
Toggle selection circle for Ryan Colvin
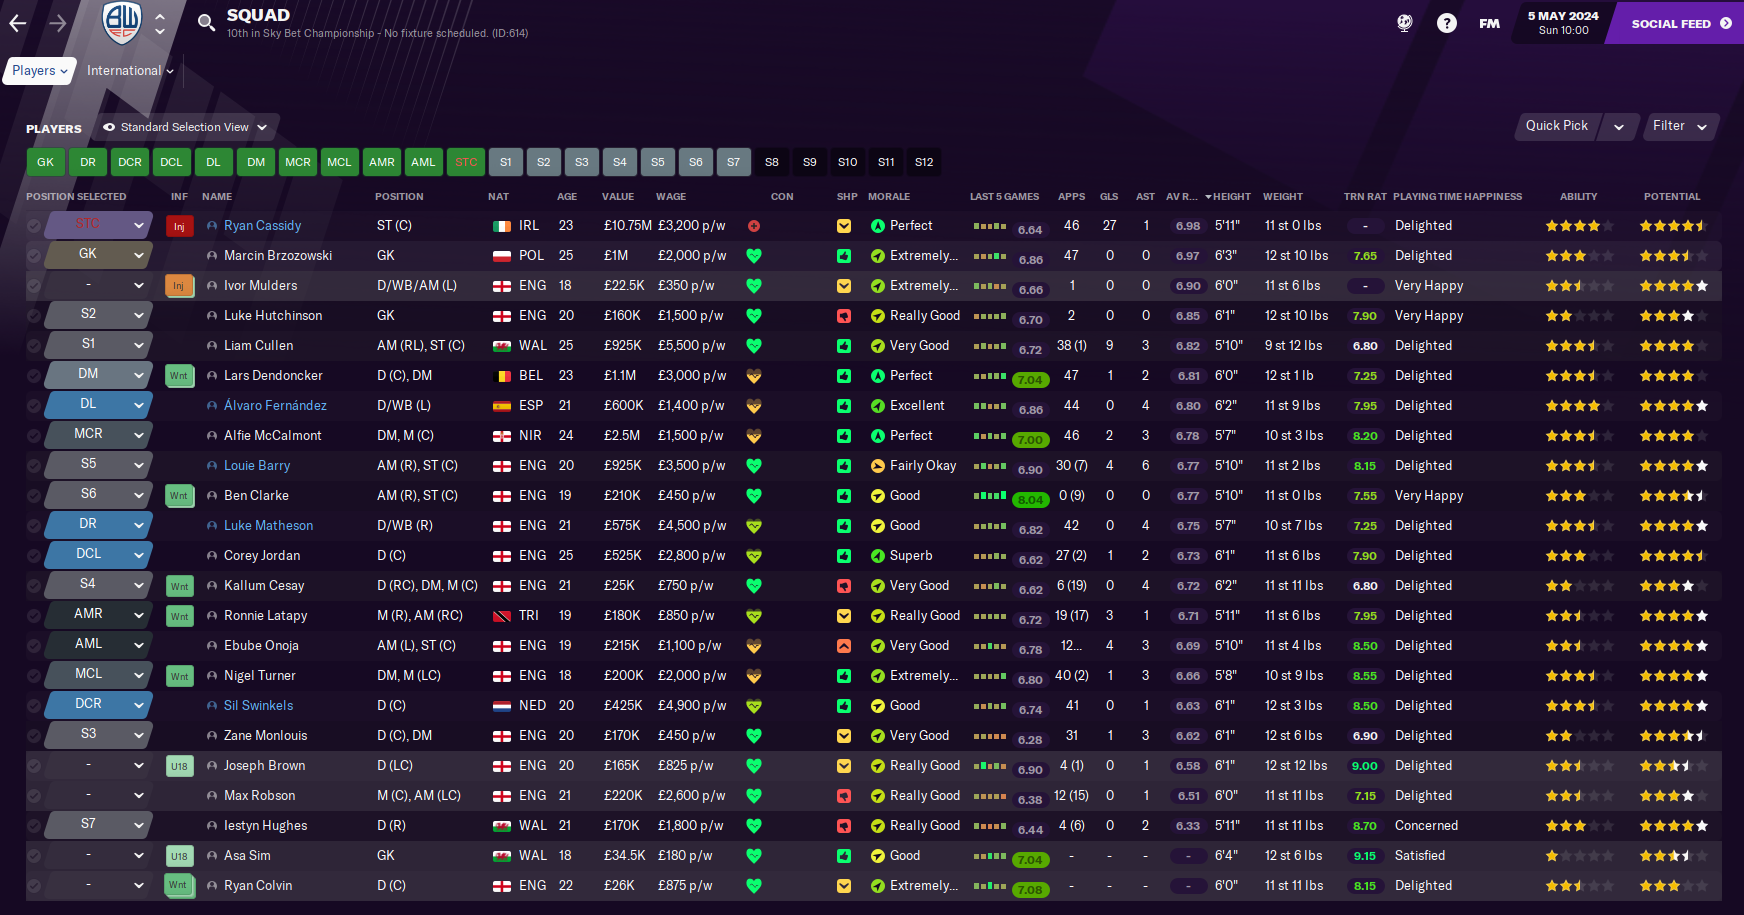click(x=34, y=886)
